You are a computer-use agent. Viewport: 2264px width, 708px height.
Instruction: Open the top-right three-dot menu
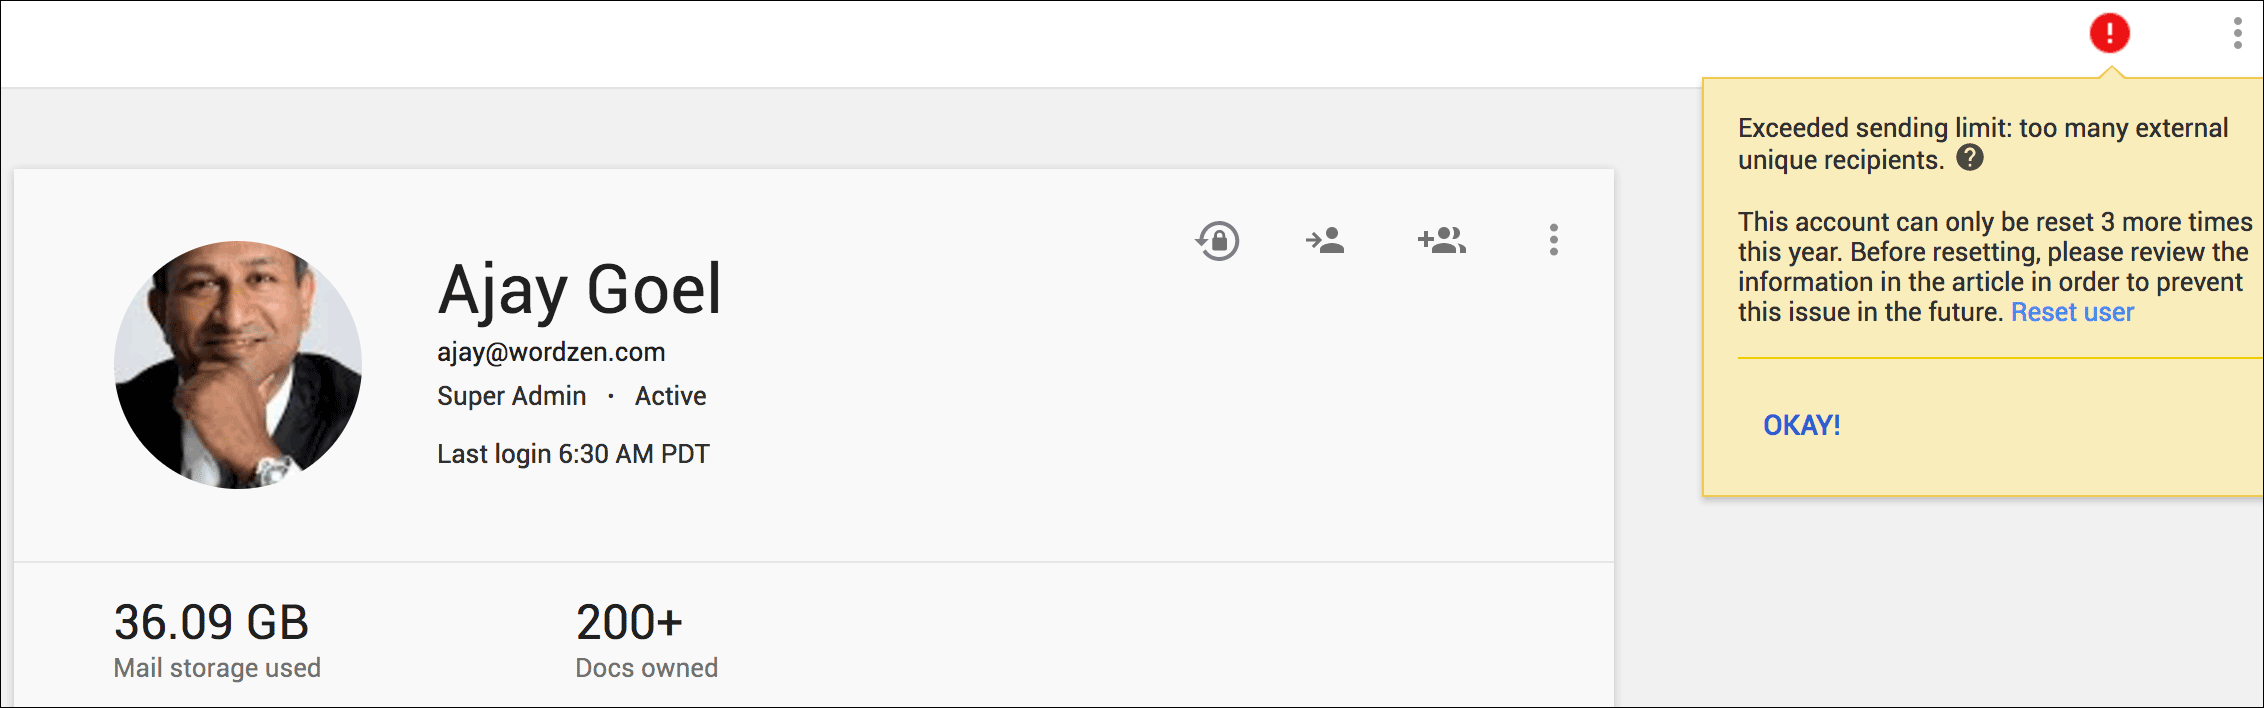(x=2237, y=33)
